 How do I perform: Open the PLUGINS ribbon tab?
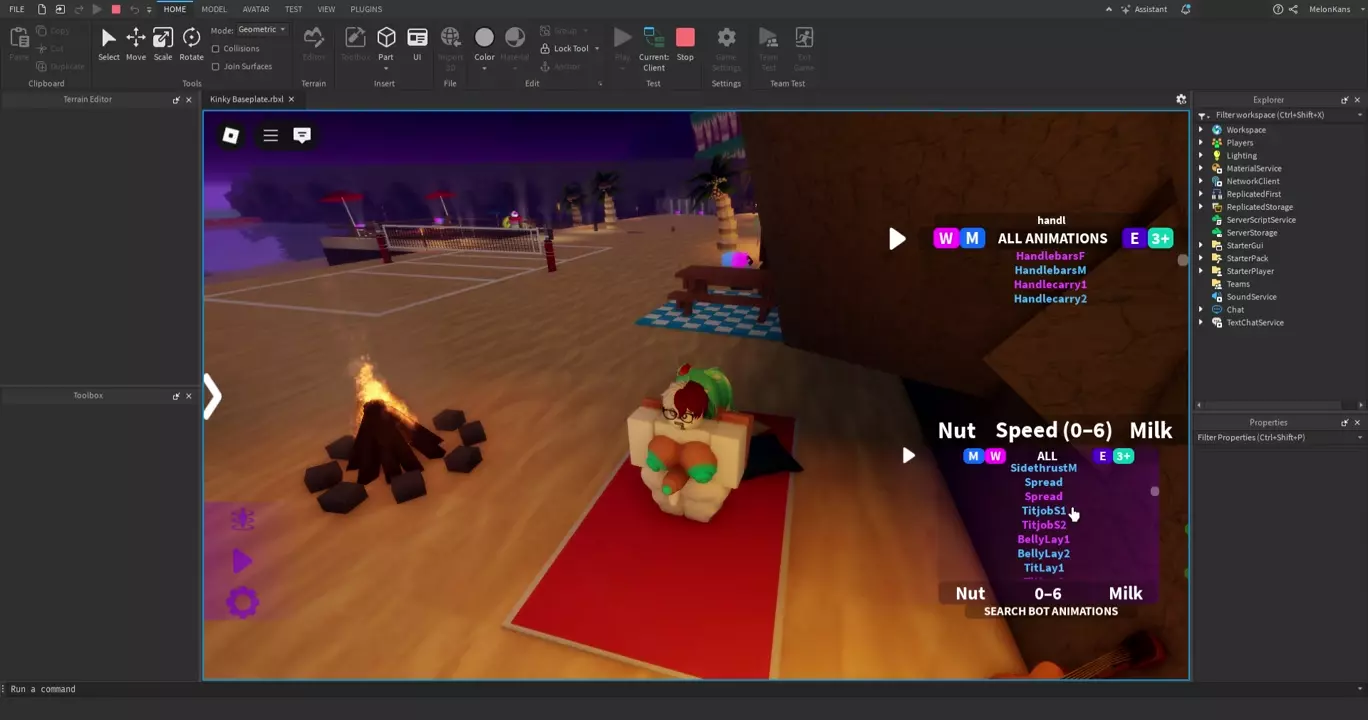coord(366,9)
